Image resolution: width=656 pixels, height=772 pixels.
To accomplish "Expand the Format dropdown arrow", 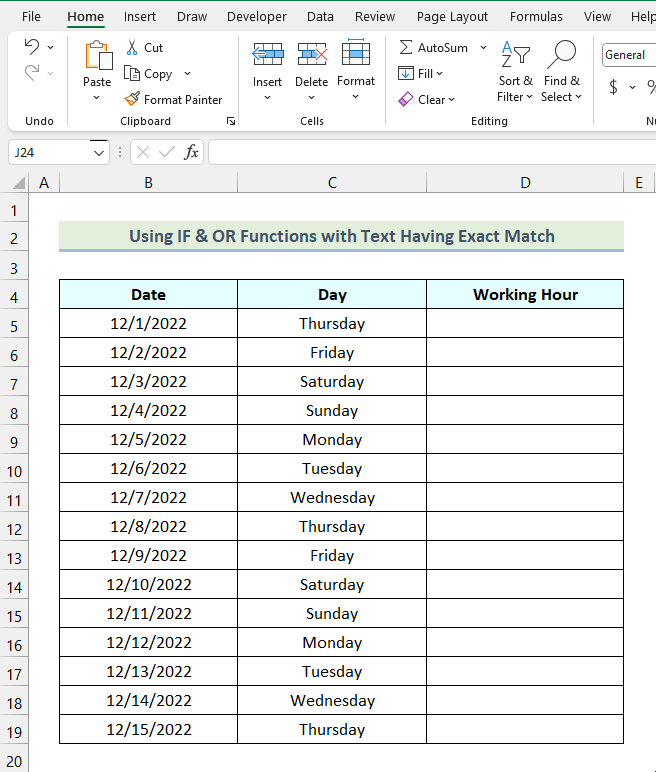I will (356, 97).
